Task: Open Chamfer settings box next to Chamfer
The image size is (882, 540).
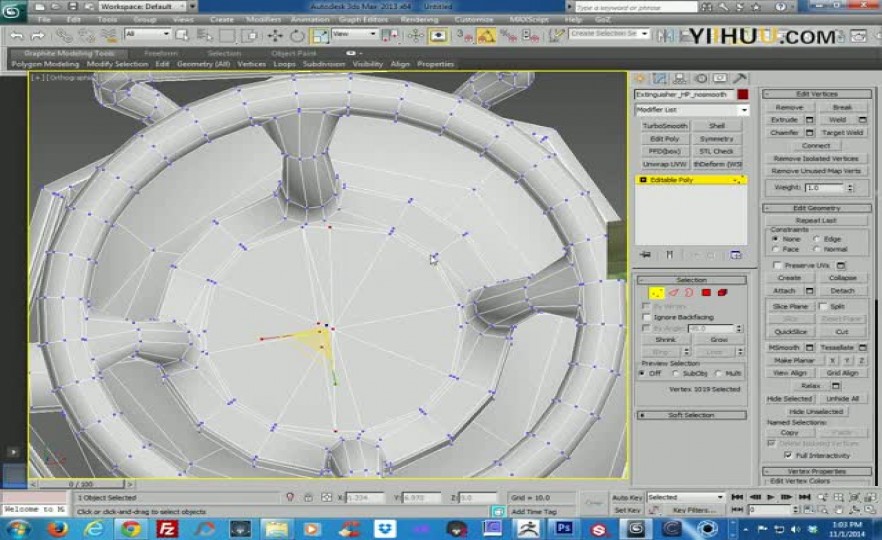Action: pos(809,133)
